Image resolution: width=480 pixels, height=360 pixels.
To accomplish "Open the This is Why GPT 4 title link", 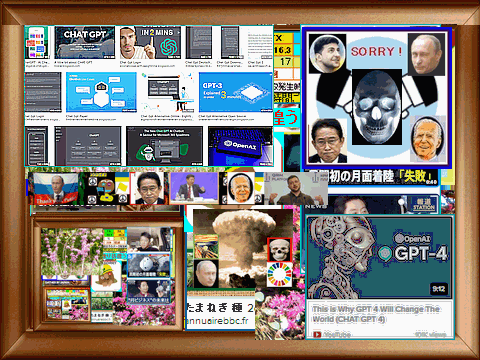I will (x=376, y=314).
